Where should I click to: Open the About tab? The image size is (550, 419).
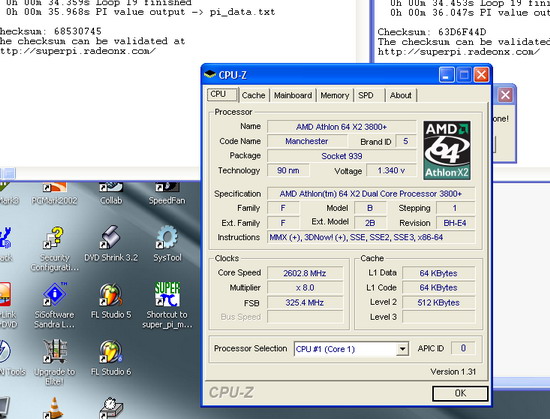(x=401, y=95)
